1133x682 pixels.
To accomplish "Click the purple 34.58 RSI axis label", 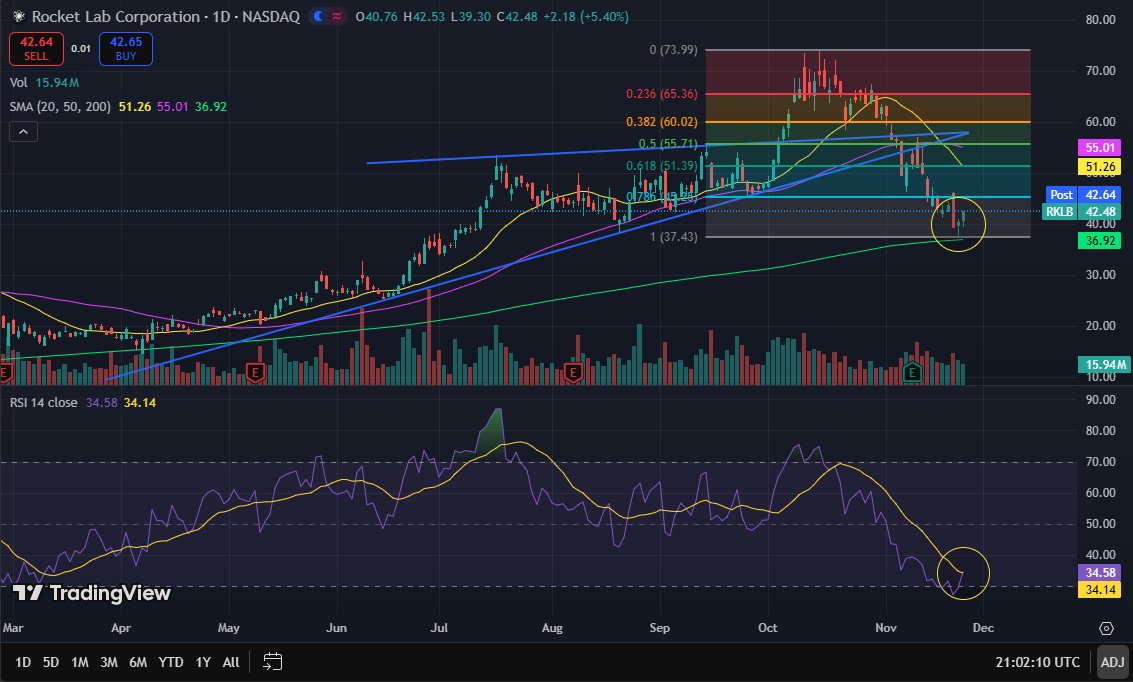I will [x=1100, y=573].
